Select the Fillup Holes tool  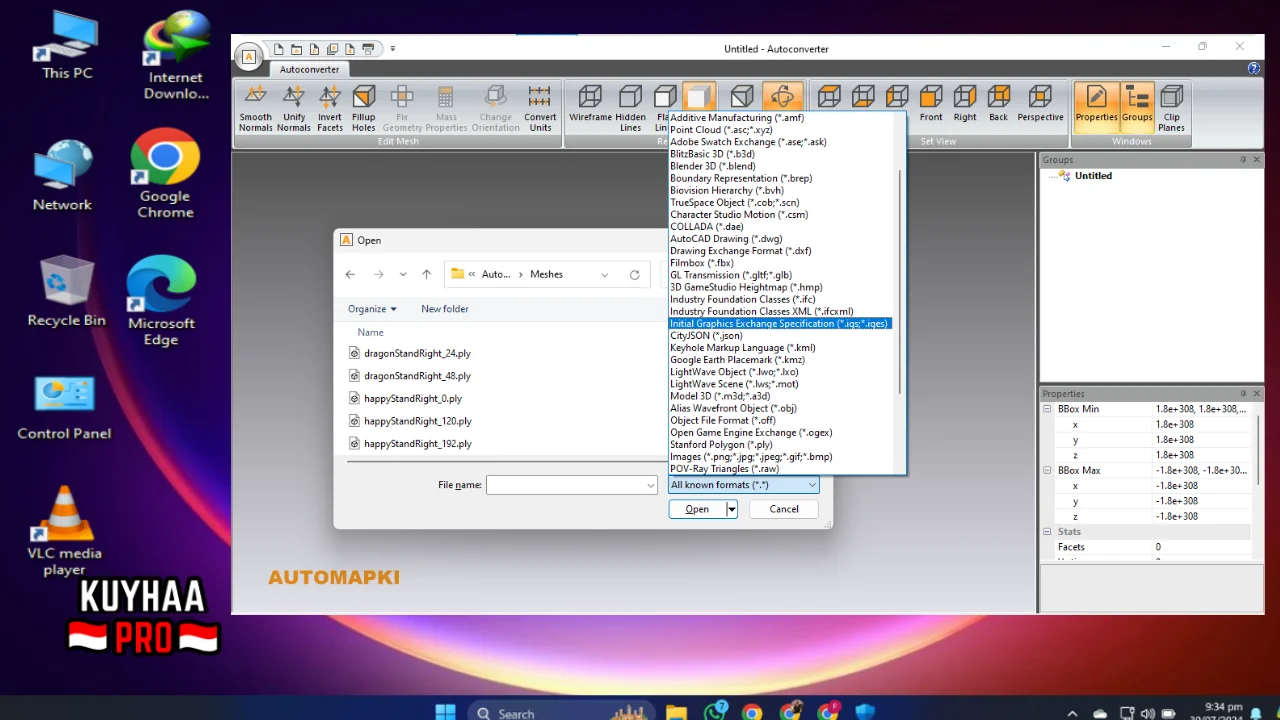(364, 108)
